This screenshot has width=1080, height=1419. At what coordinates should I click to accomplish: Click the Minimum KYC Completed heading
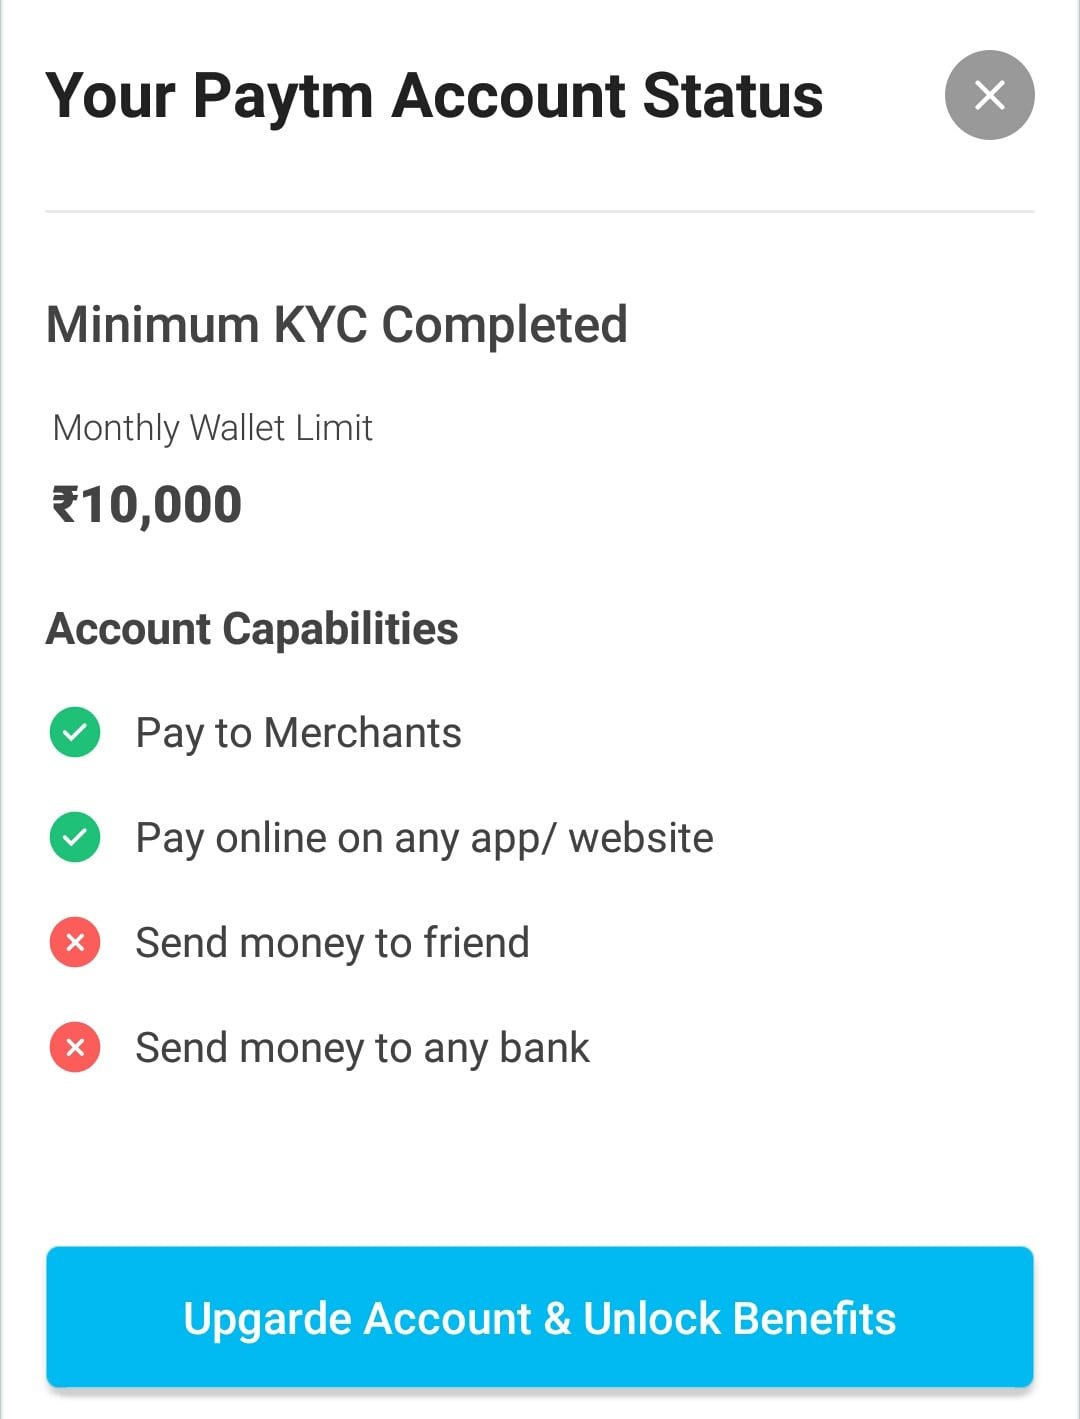click(337, 325)
